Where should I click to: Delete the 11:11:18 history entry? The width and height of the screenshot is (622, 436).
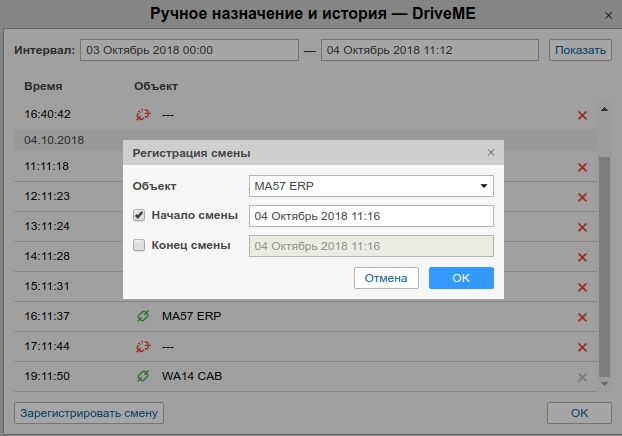pyautogui.click(x=582, y=166)
